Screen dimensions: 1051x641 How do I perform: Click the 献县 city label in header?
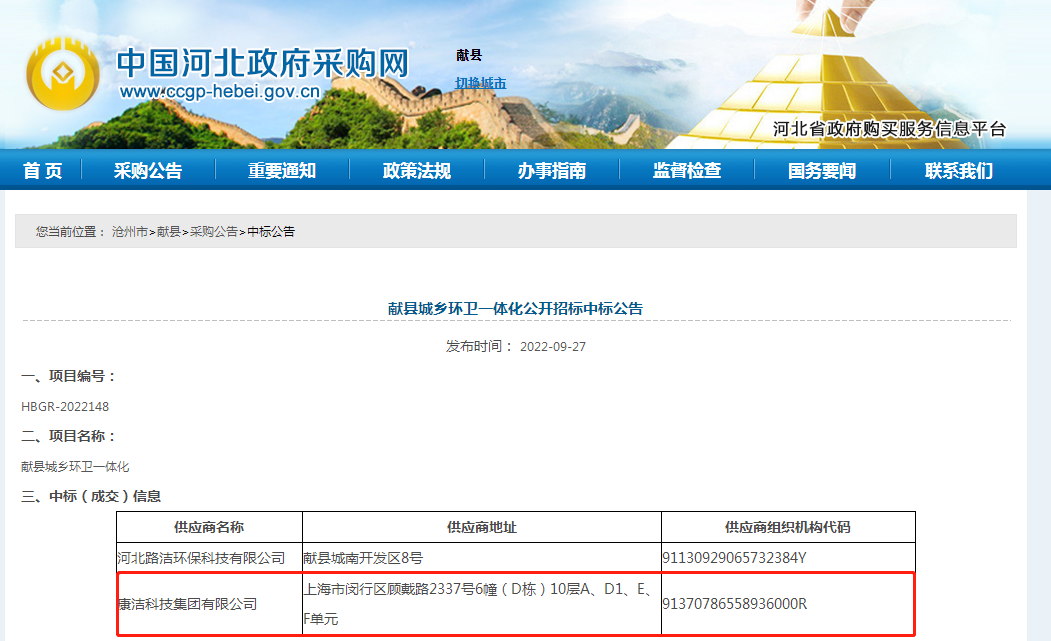coord(469,55)
